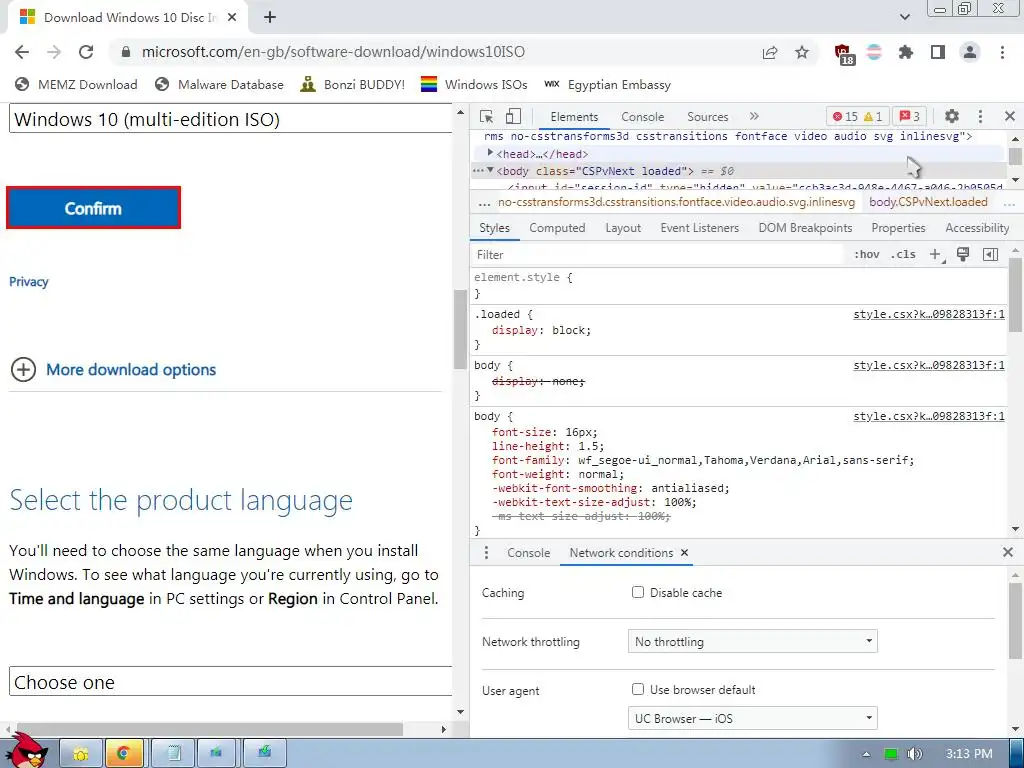Open the first style.csx source link for .loaded
Viewport: 1024px width, 768px height.
click(x=929, y=314)
